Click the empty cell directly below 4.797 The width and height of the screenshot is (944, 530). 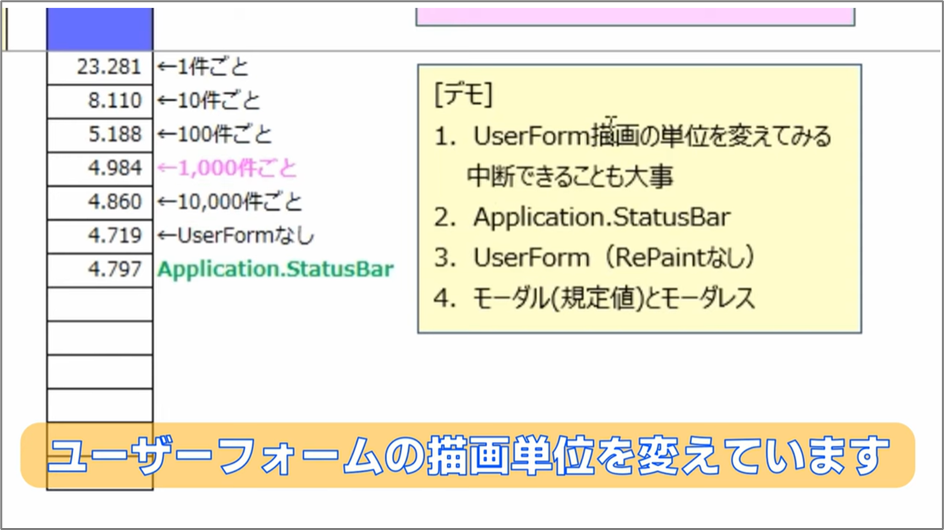coord(100,303)
